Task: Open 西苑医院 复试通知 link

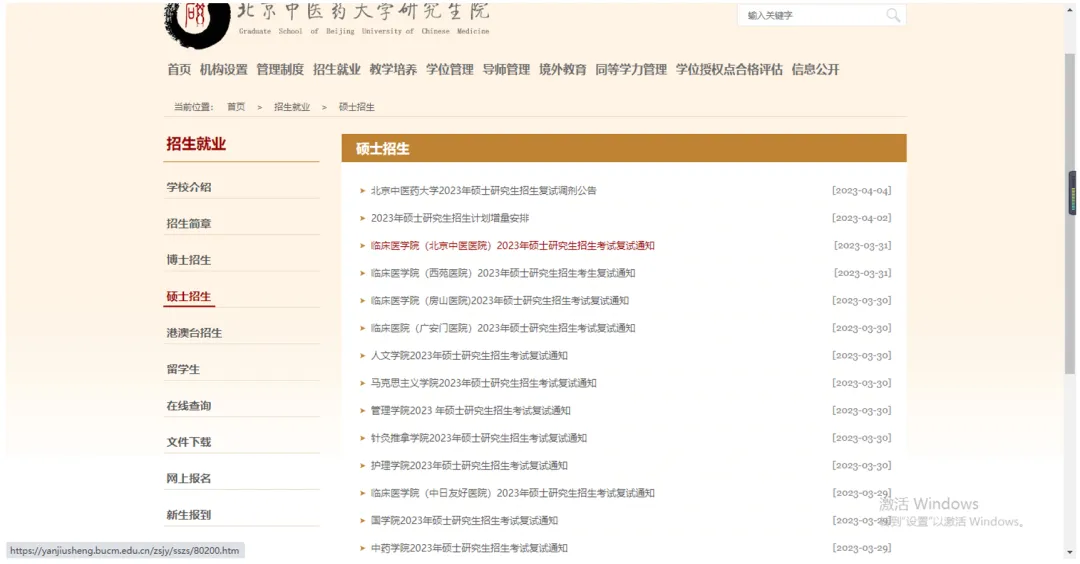Action: tap(503, 273)
